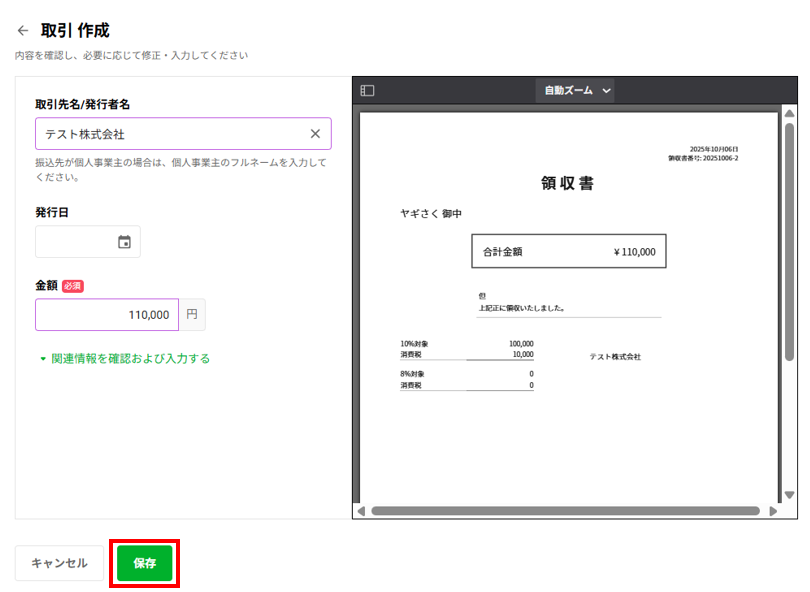Toggle the PDF viewer sidebar icon
The height and width of the screenshot is (592, 810).
click(367, 90)
